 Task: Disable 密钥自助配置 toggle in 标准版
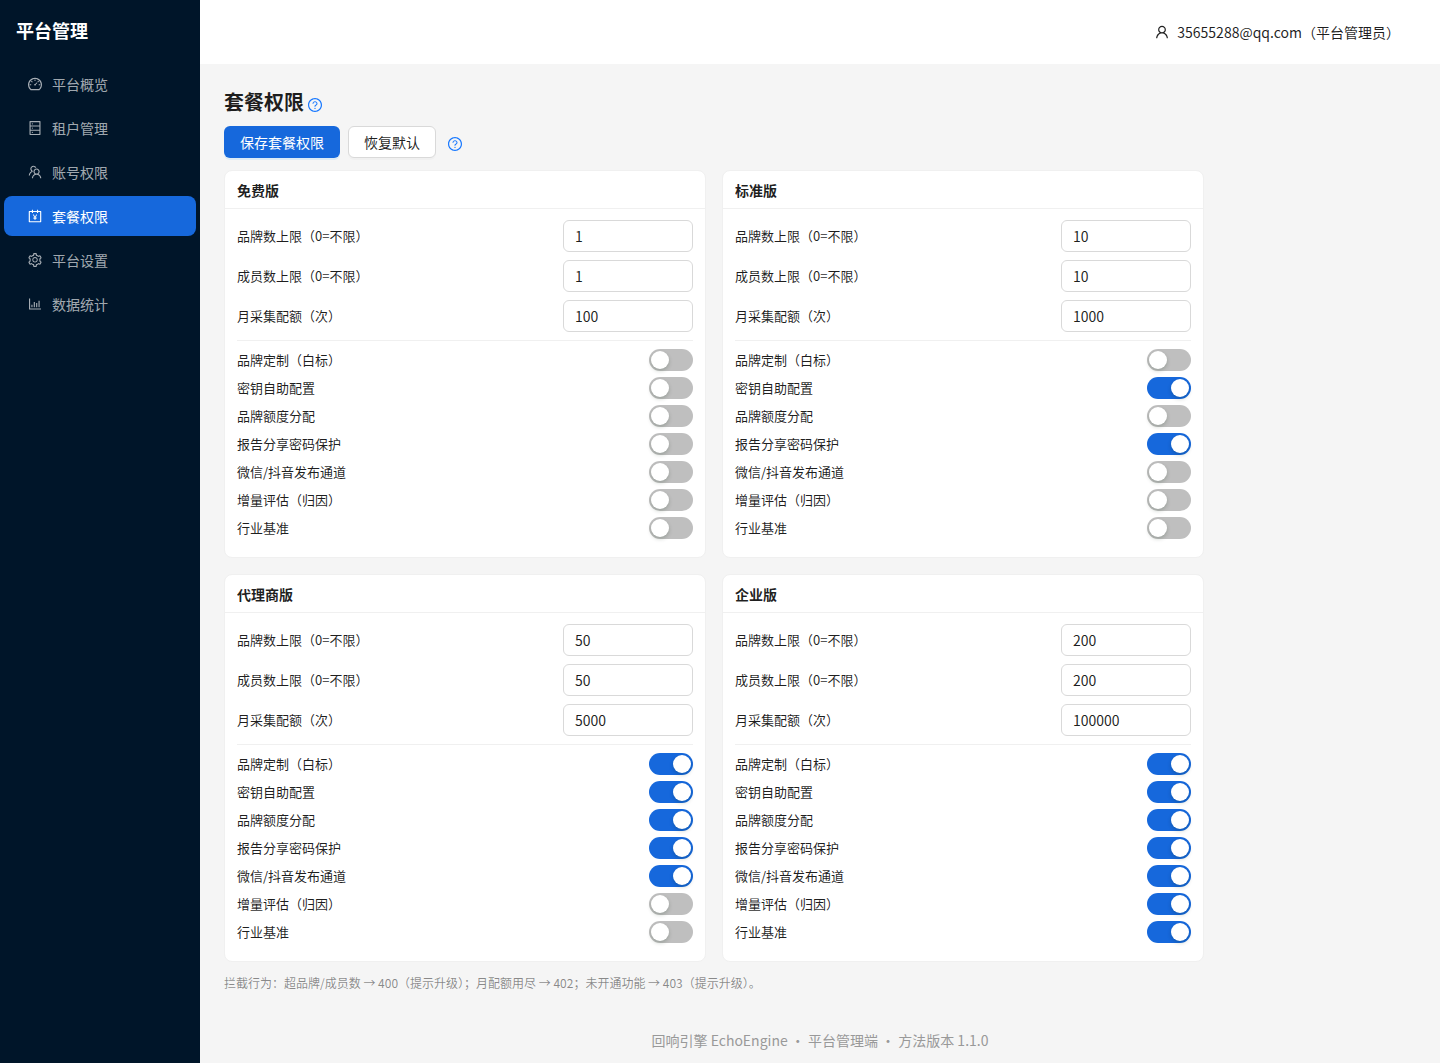click(x=1169, y=388)
